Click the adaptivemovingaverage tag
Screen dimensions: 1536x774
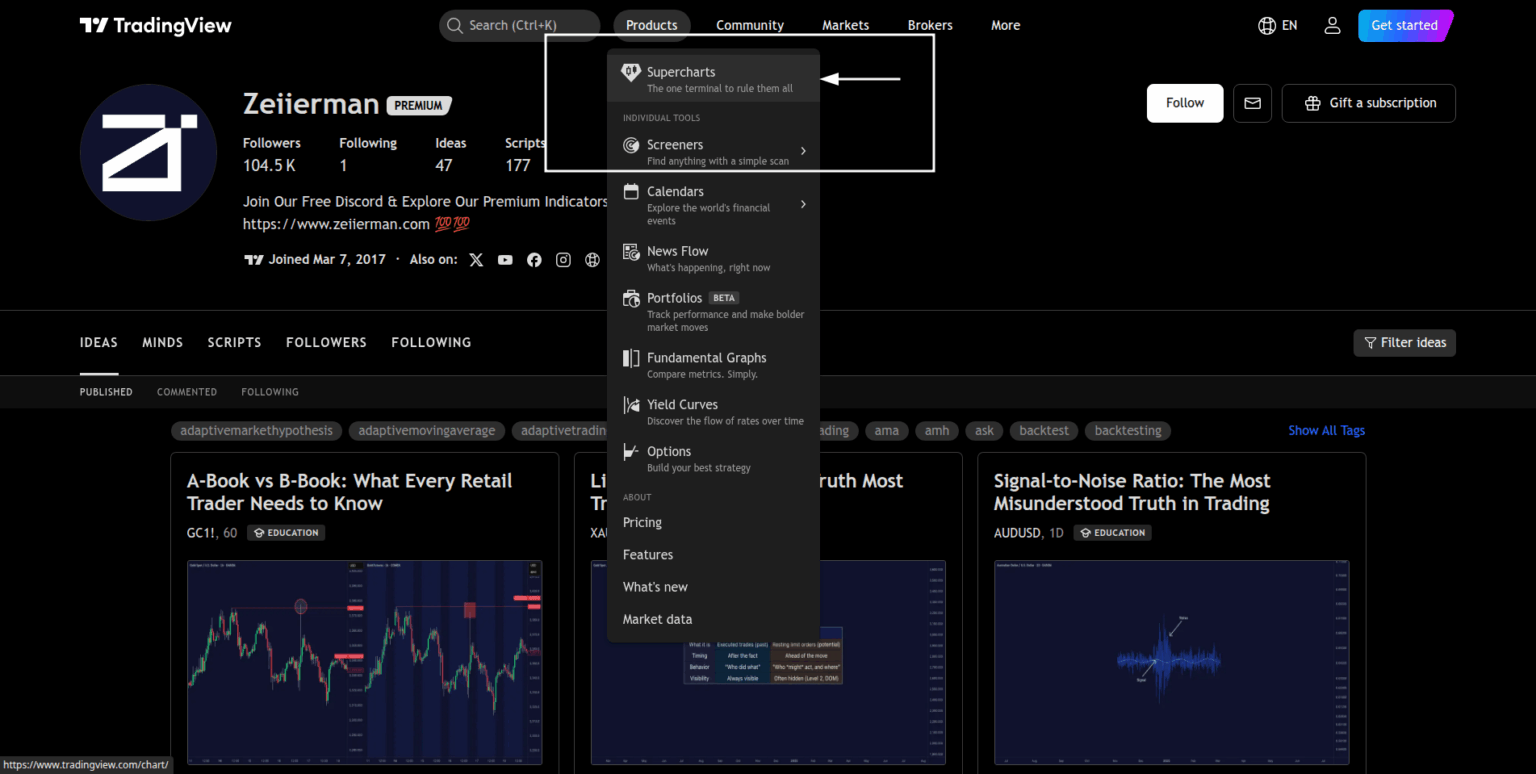point(427,431)
